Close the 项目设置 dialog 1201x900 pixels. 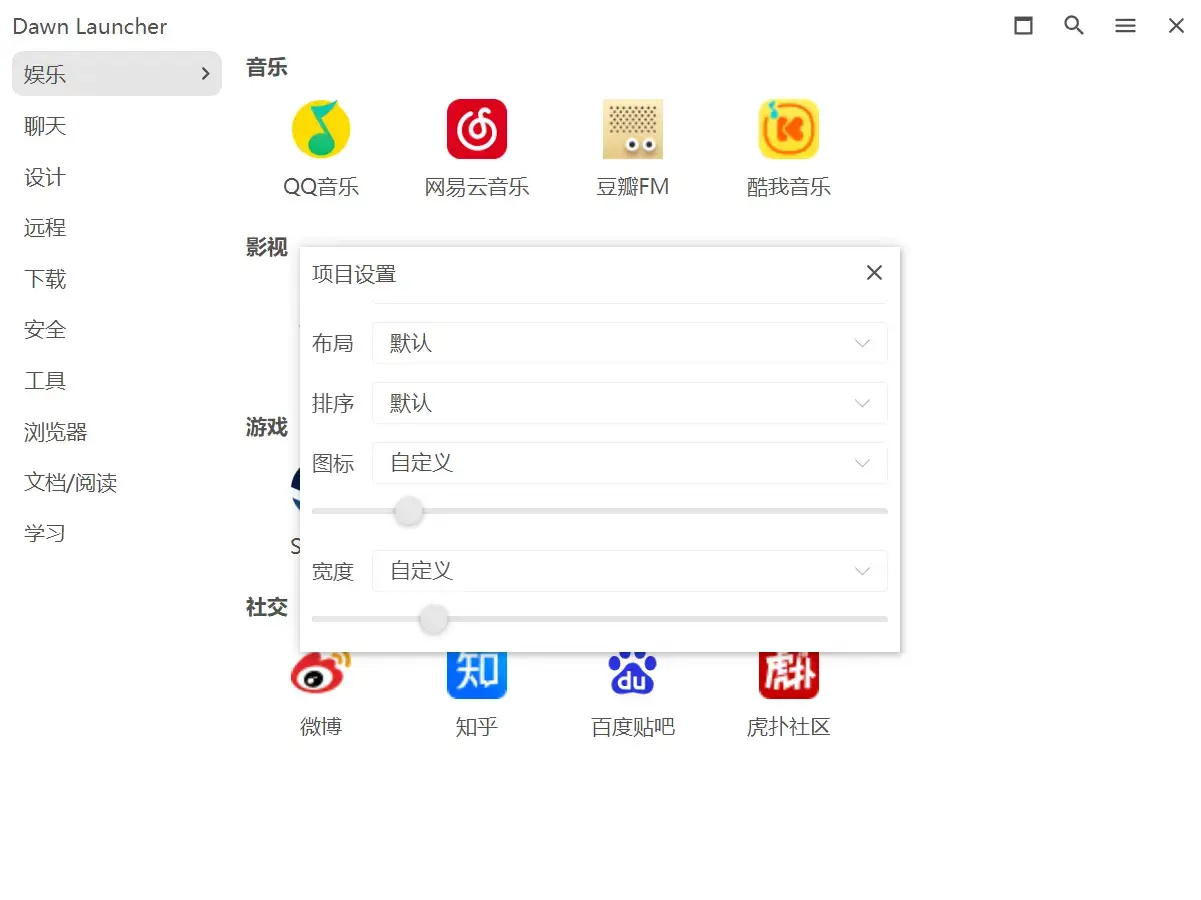click(x=874, y=273)
